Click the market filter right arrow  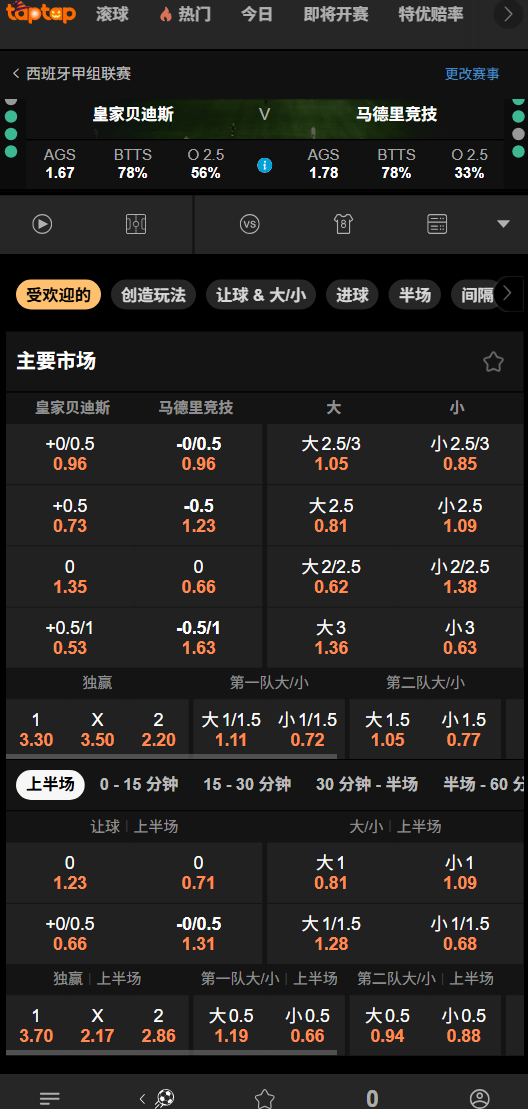508,294
